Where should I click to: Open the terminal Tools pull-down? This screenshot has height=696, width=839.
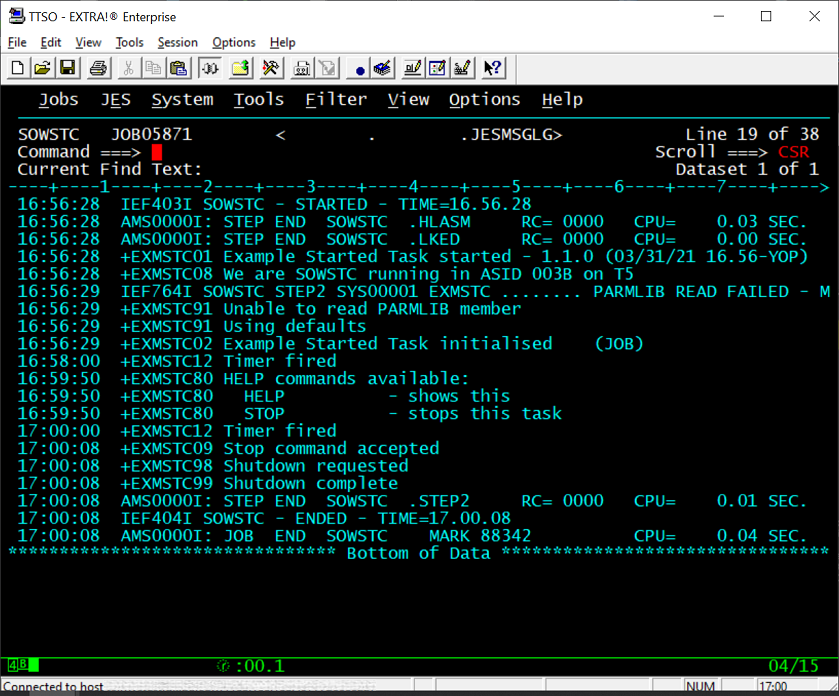coord(259,100)
